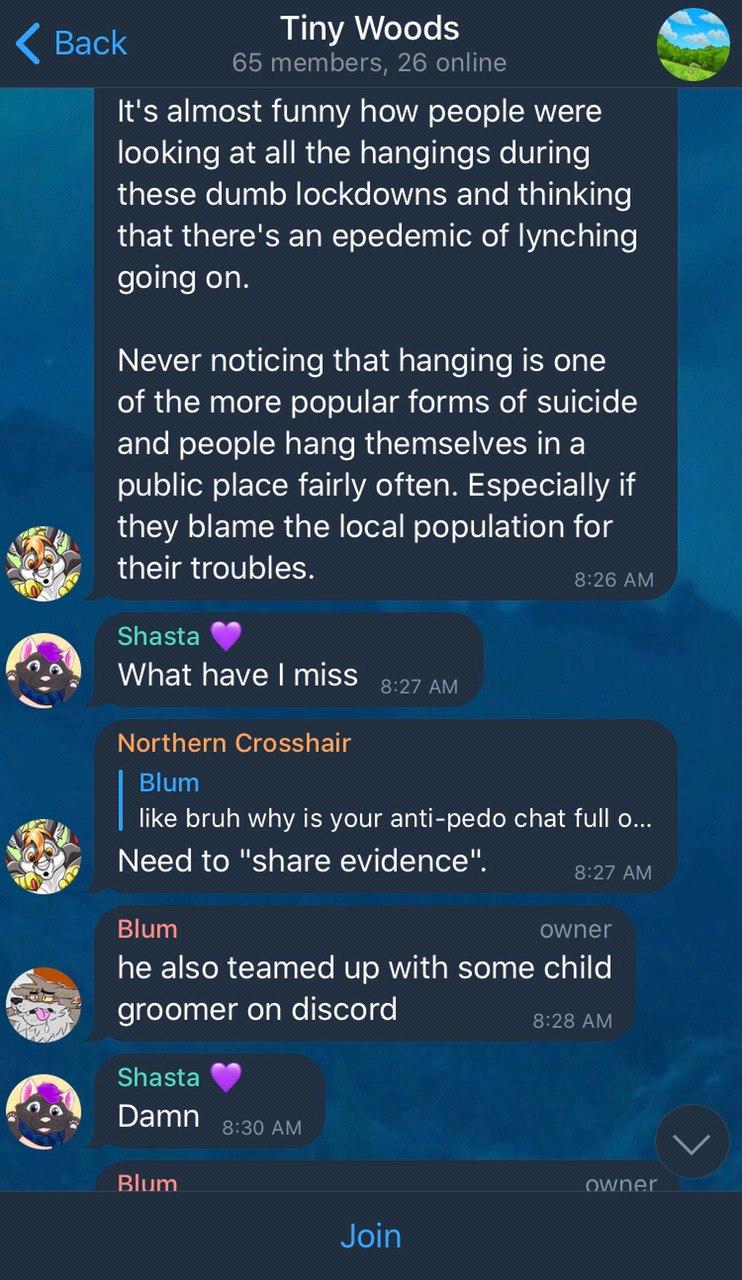Join the Tiny Woods group
742x1280 pixels.
[371, 1236]
